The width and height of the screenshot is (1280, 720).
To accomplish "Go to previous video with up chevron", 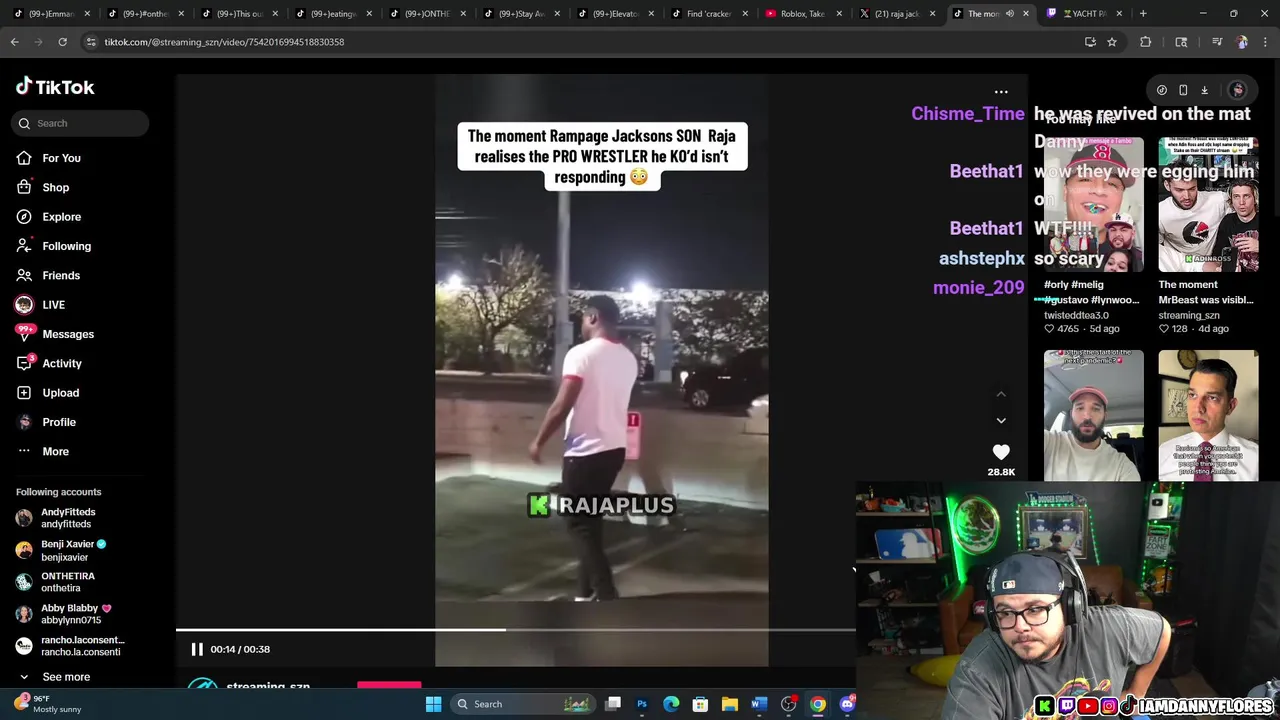I will pos(1001,394).
